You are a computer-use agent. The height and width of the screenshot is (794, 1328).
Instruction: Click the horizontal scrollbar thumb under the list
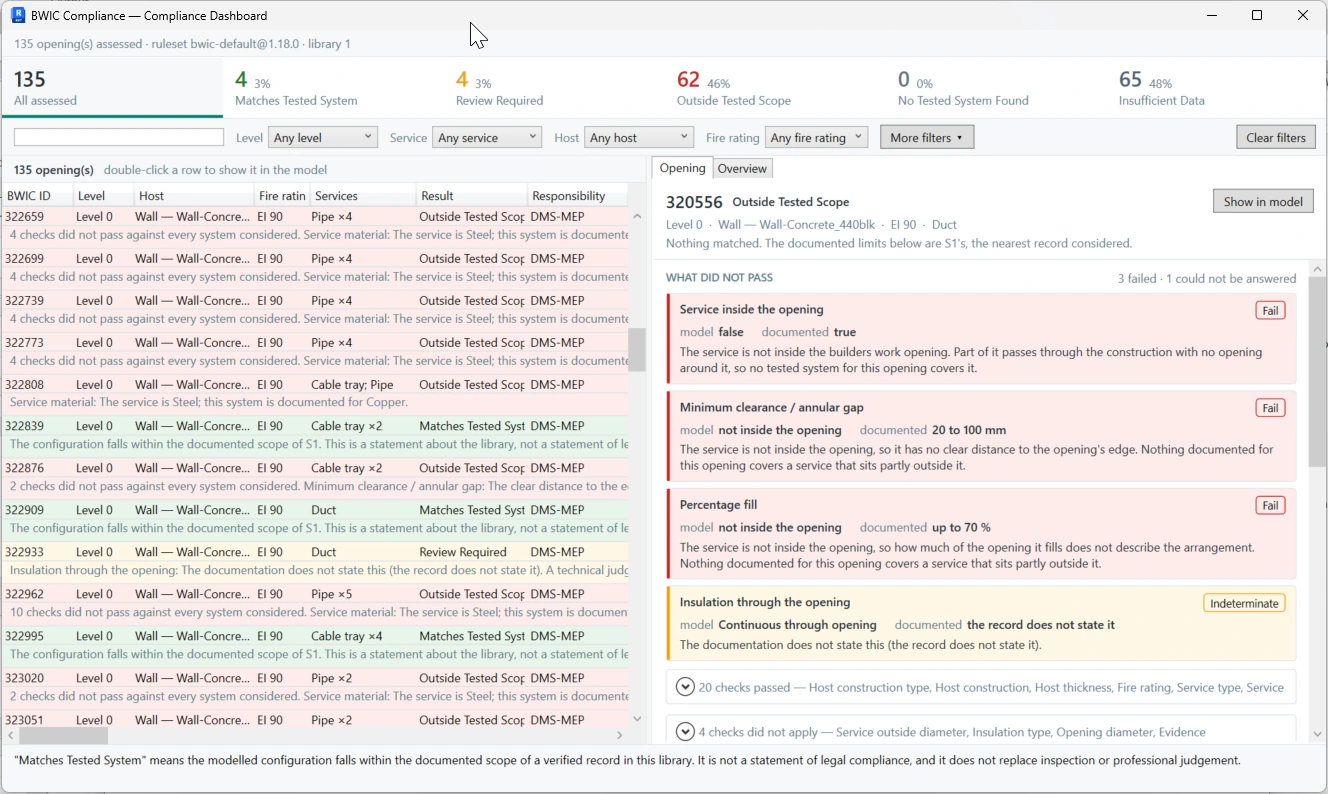point(63,735)
